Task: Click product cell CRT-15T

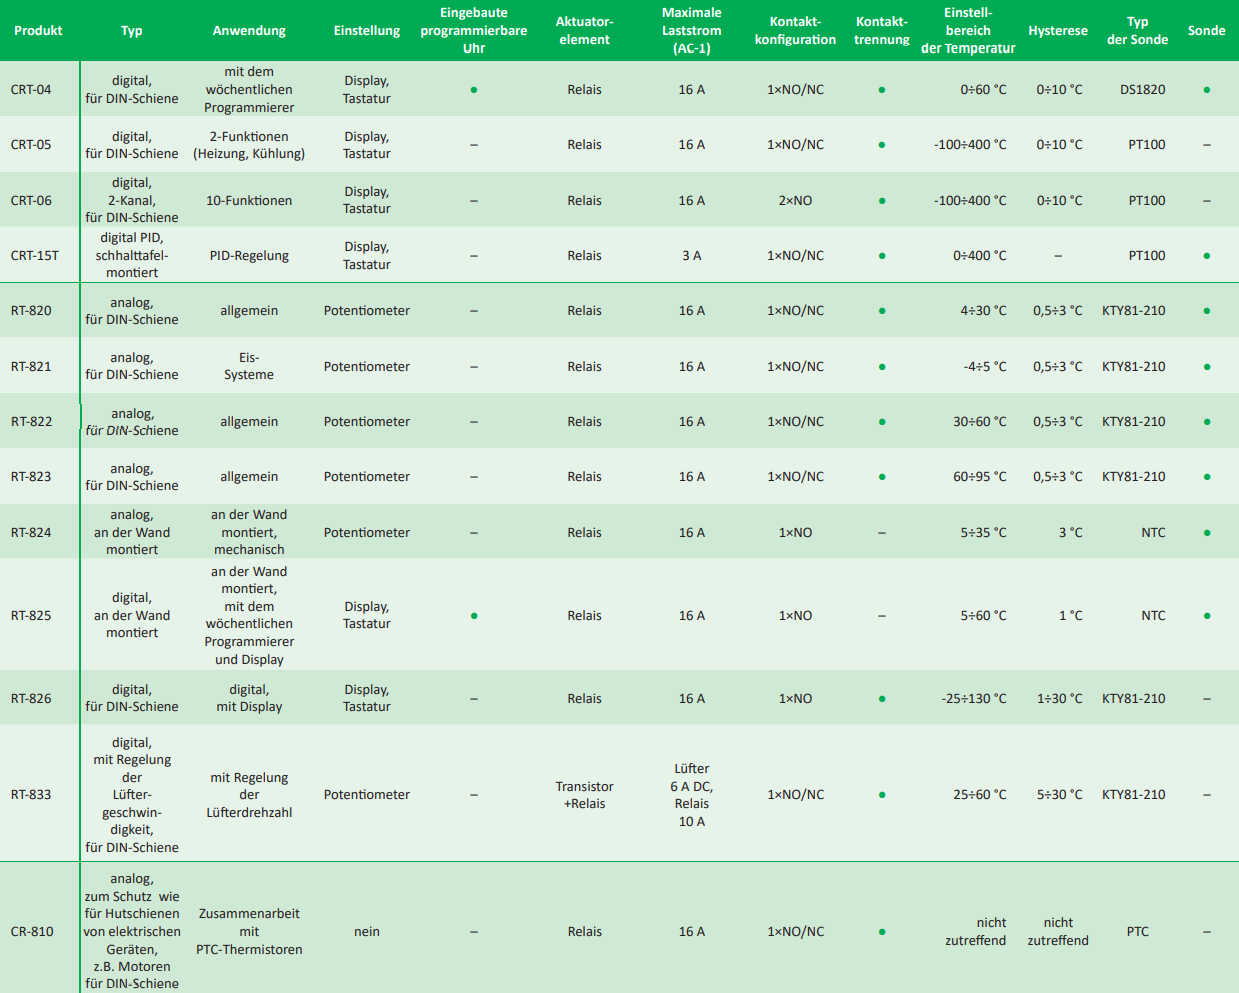Action: click(35, 256)
